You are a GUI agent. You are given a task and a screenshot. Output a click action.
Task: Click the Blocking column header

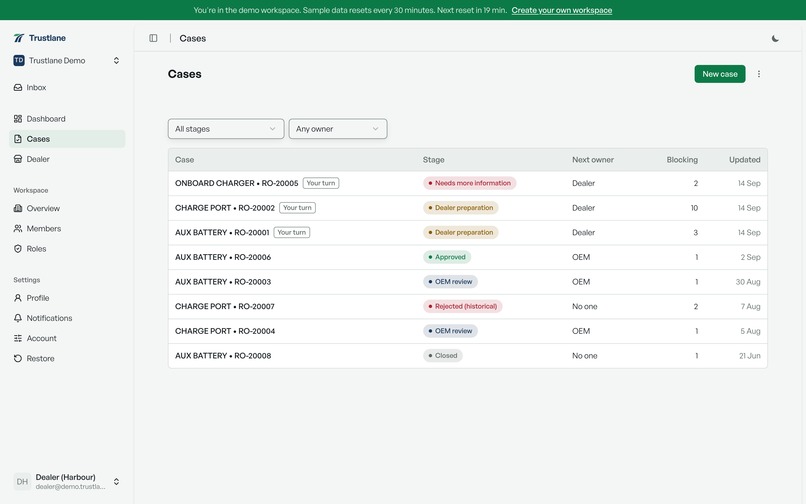[x=682, y=160]
